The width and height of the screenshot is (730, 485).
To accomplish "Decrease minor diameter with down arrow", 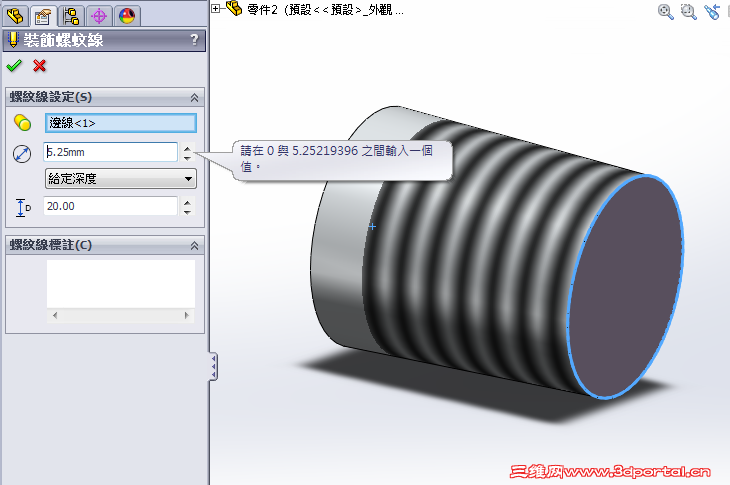I will coord(187,158).
